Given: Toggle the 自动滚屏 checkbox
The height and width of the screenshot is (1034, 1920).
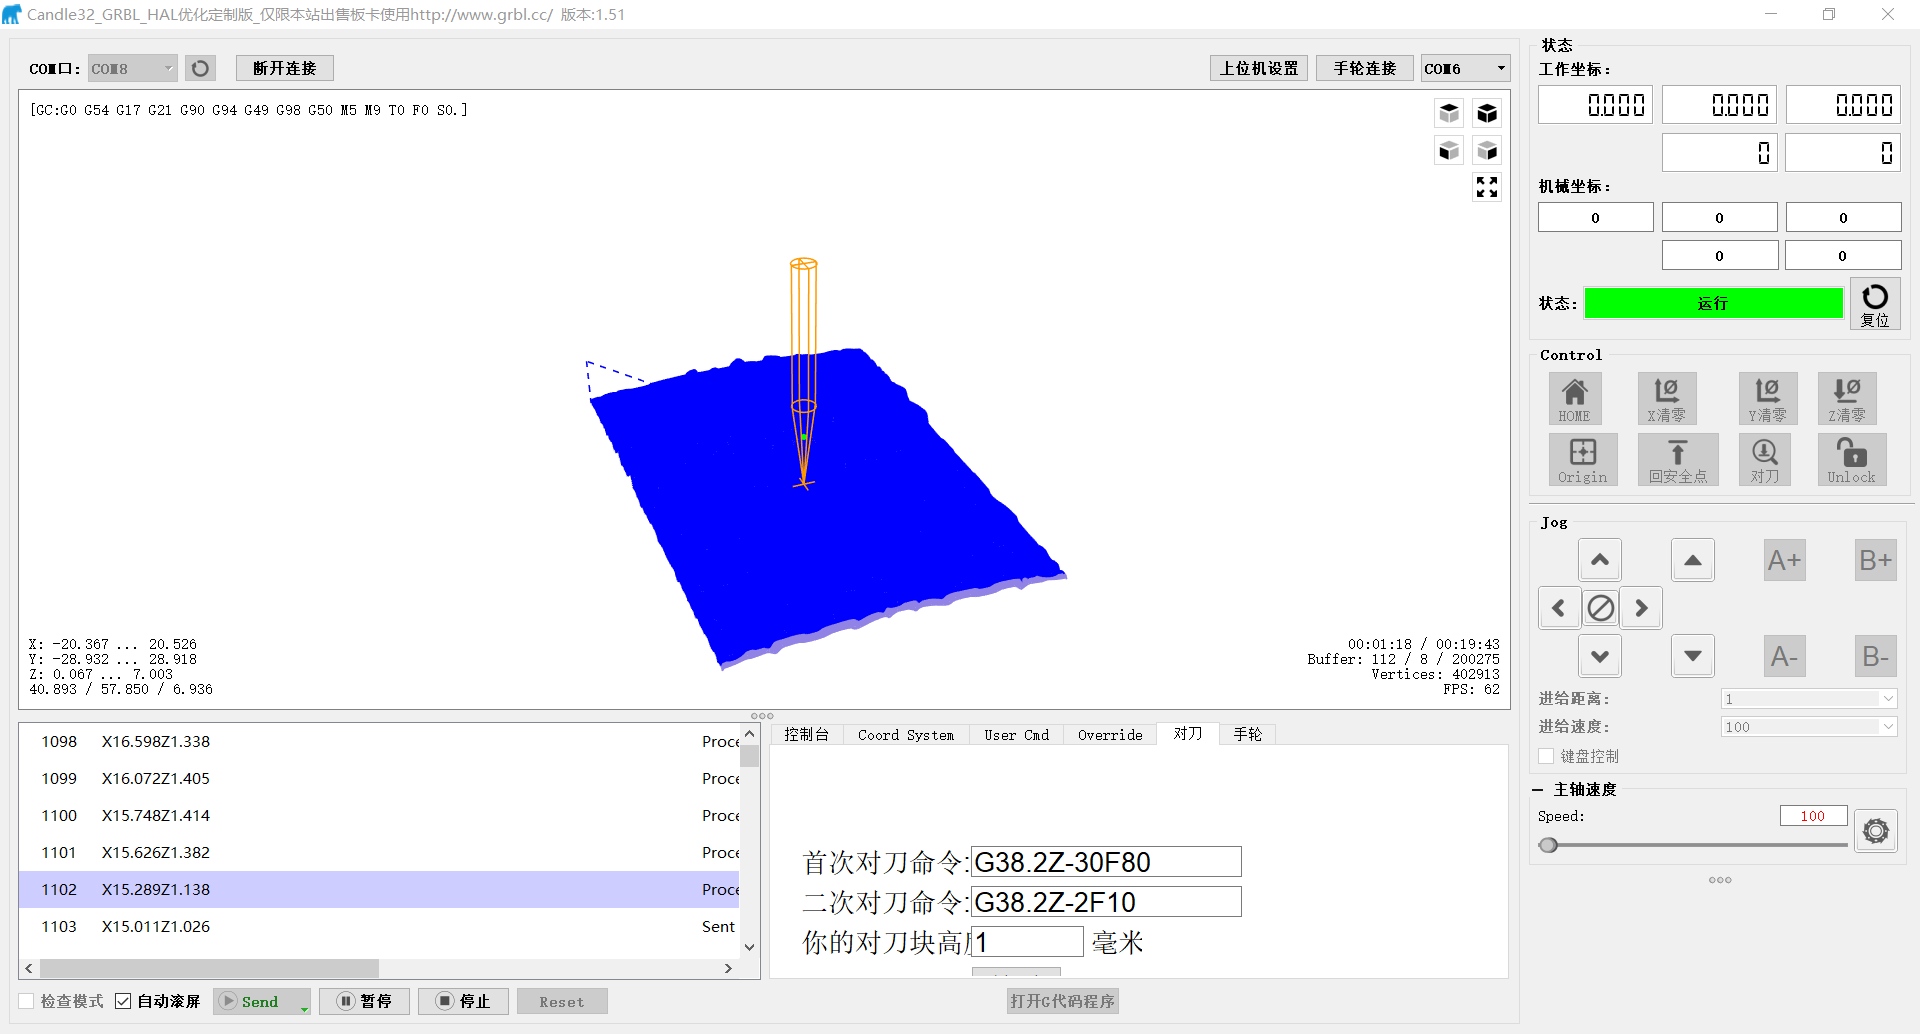Looking at the screenshot, I should [123, 1001].
